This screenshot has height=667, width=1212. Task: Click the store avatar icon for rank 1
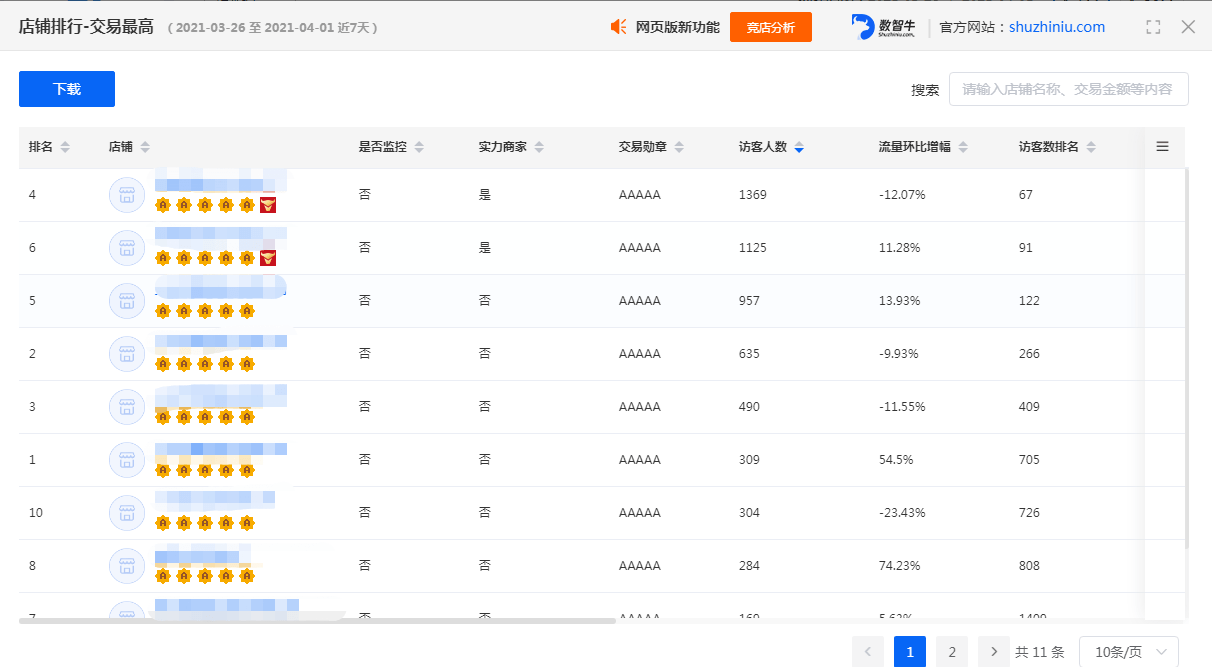tap(126, 460)
